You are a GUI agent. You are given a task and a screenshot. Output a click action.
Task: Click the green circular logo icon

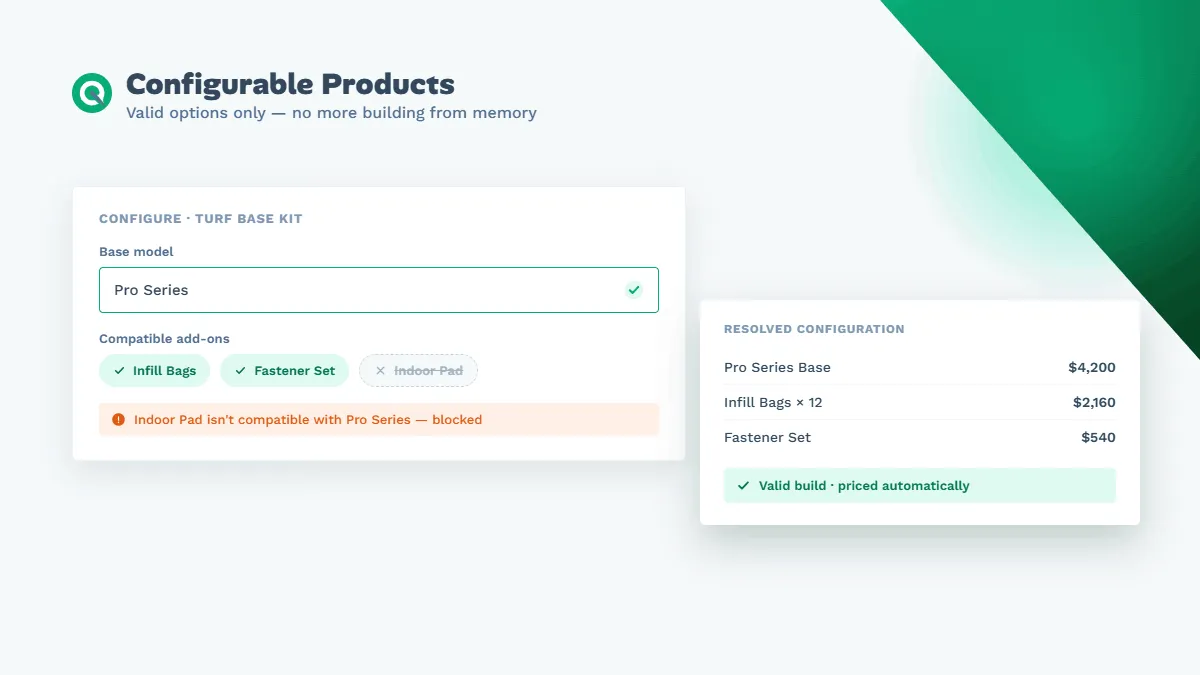pos(92,93)
